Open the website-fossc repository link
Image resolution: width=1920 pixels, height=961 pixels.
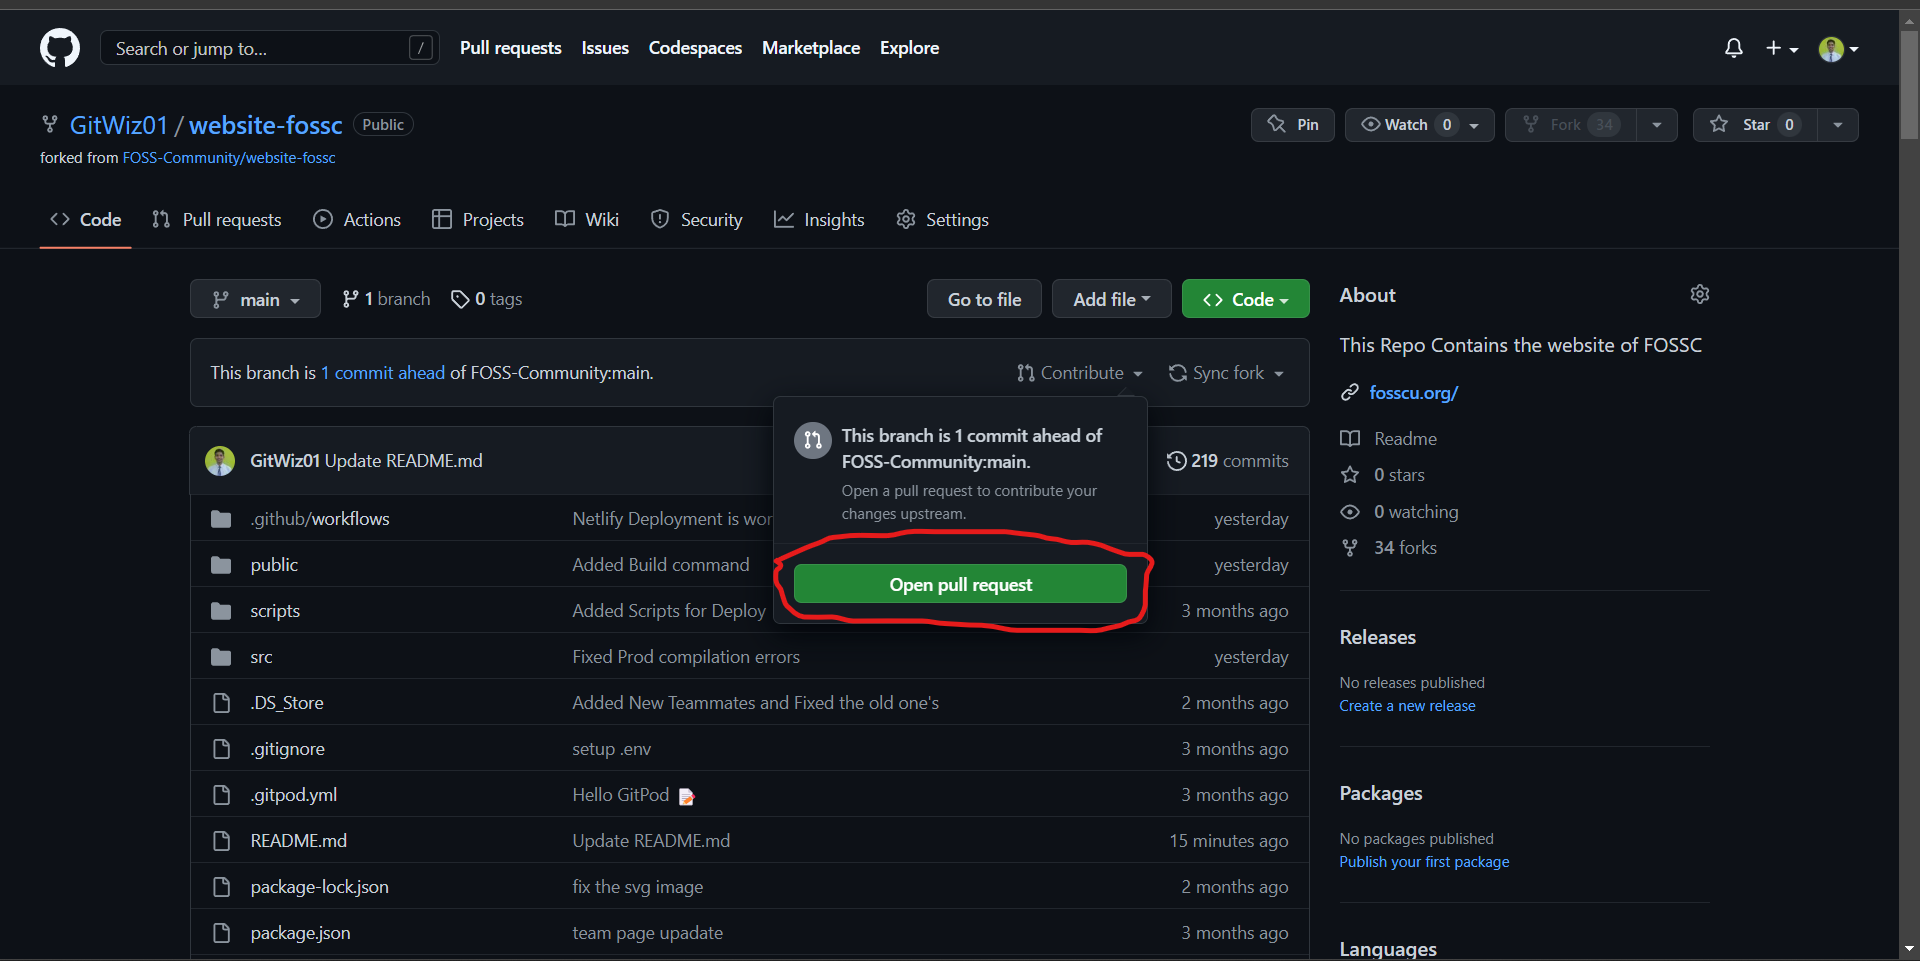click(266, 125)
